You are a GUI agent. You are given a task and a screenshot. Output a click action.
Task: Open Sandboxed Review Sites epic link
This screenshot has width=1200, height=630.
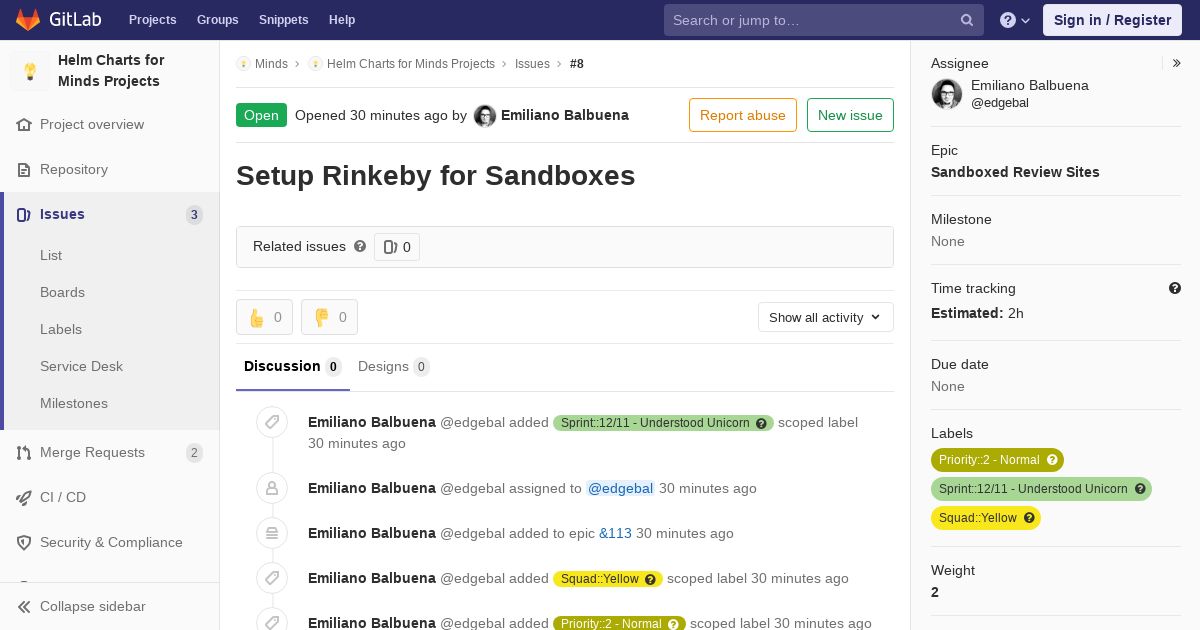coord(1015,172)
